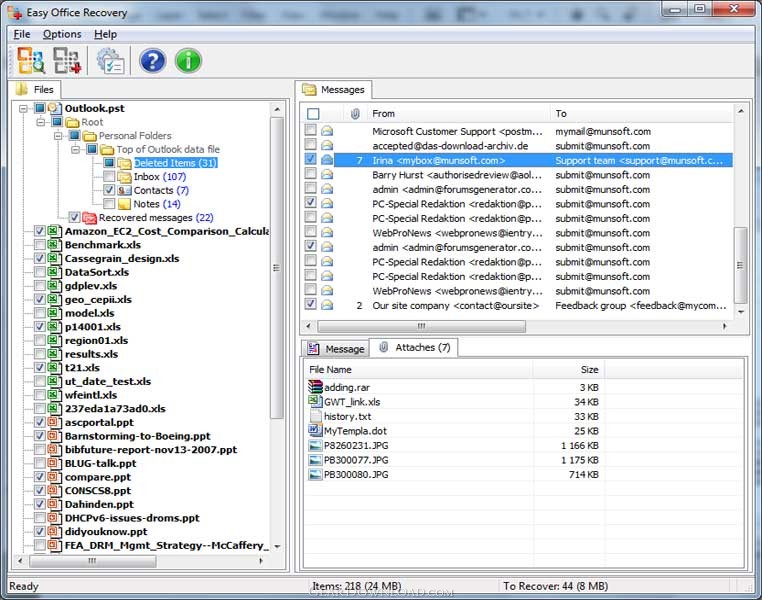This screenshot has height=600, width=762.
Task: Click the GWT_link.xls spreadsheet icon
Action: click(315, 401)
